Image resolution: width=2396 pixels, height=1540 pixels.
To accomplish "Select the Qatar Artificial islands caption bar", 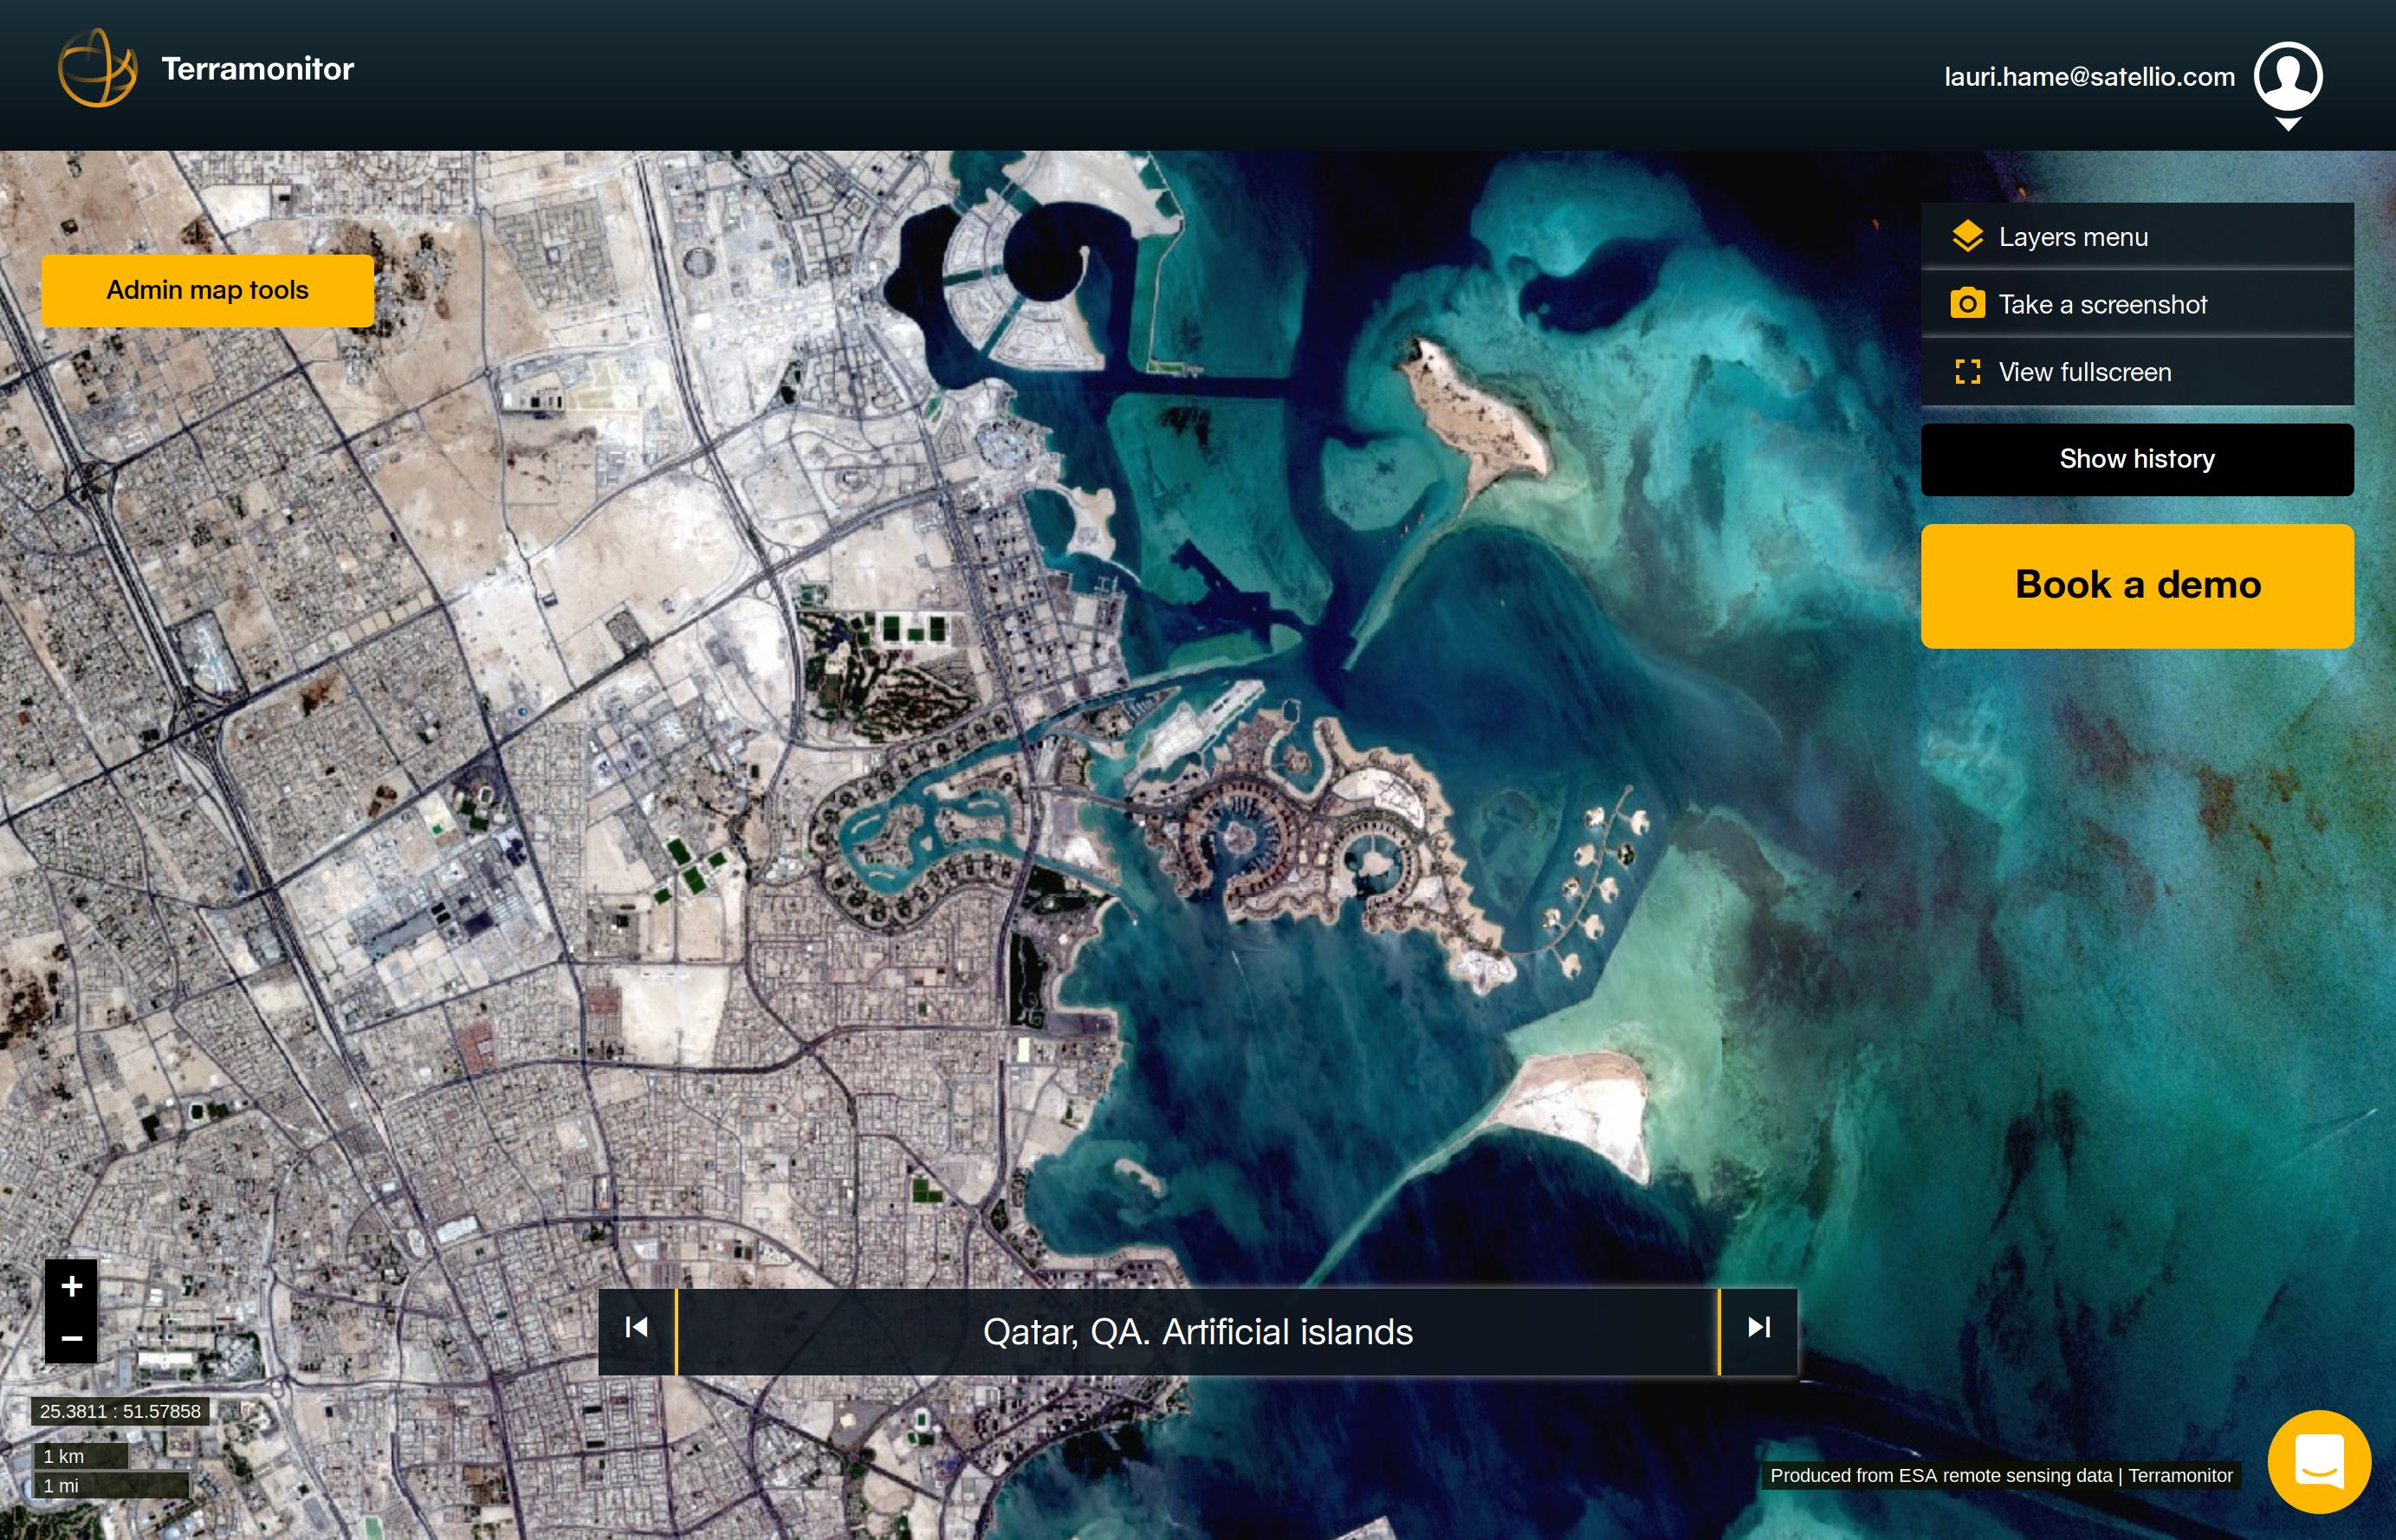I will pos(1198,1331).
